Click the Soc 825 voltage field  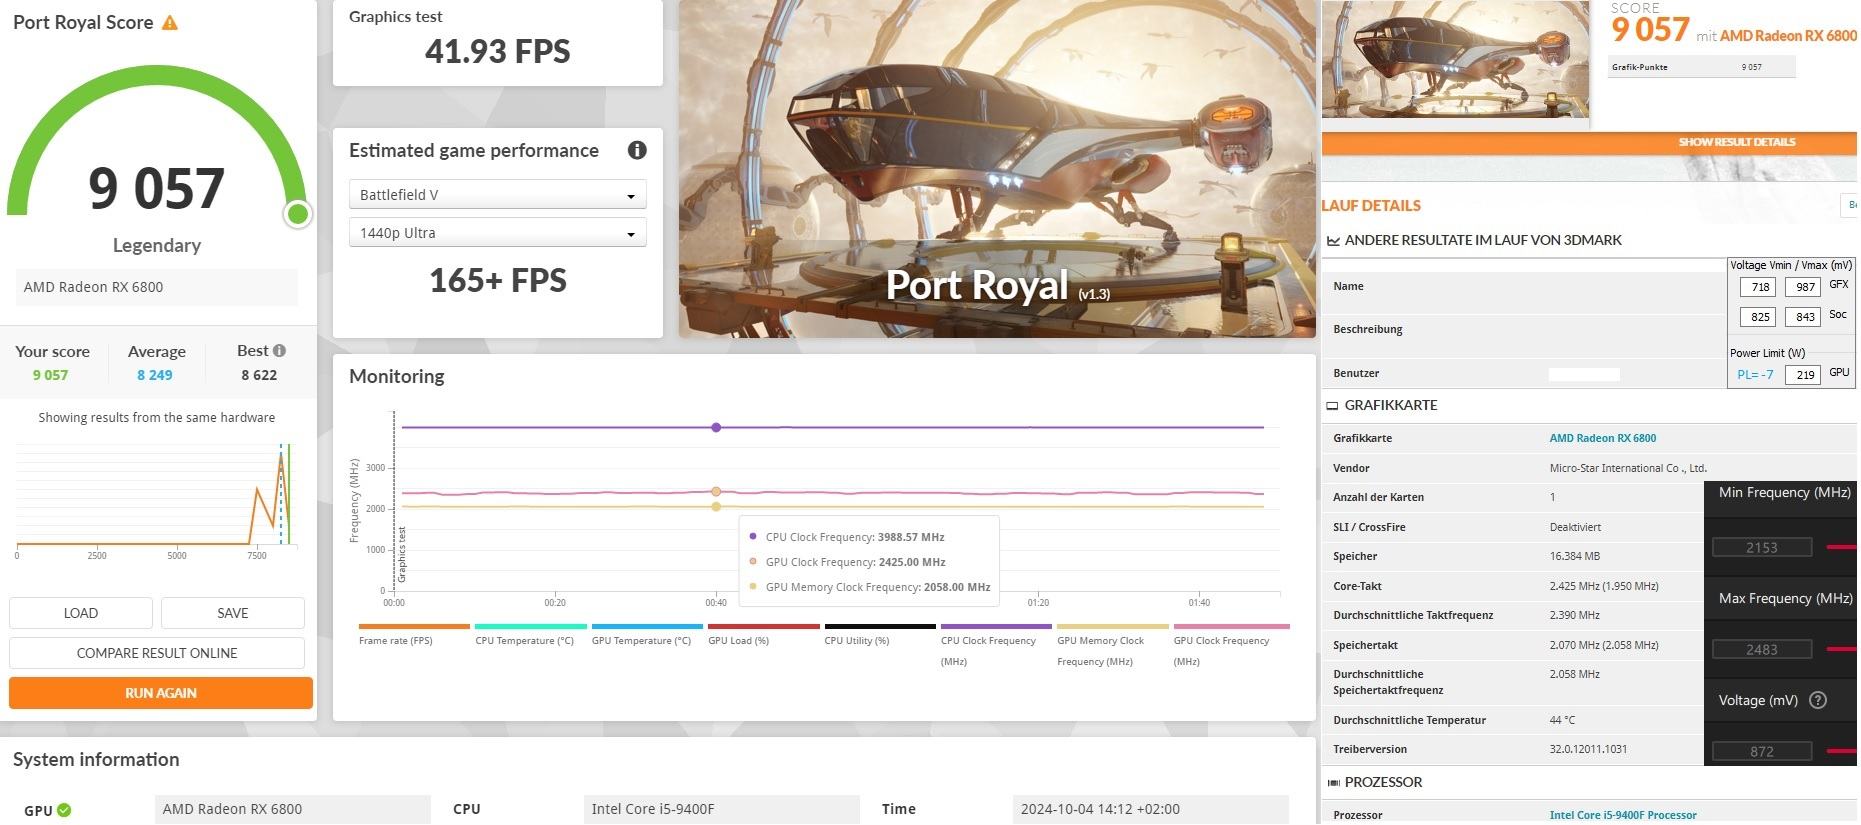coord(1758,316)
